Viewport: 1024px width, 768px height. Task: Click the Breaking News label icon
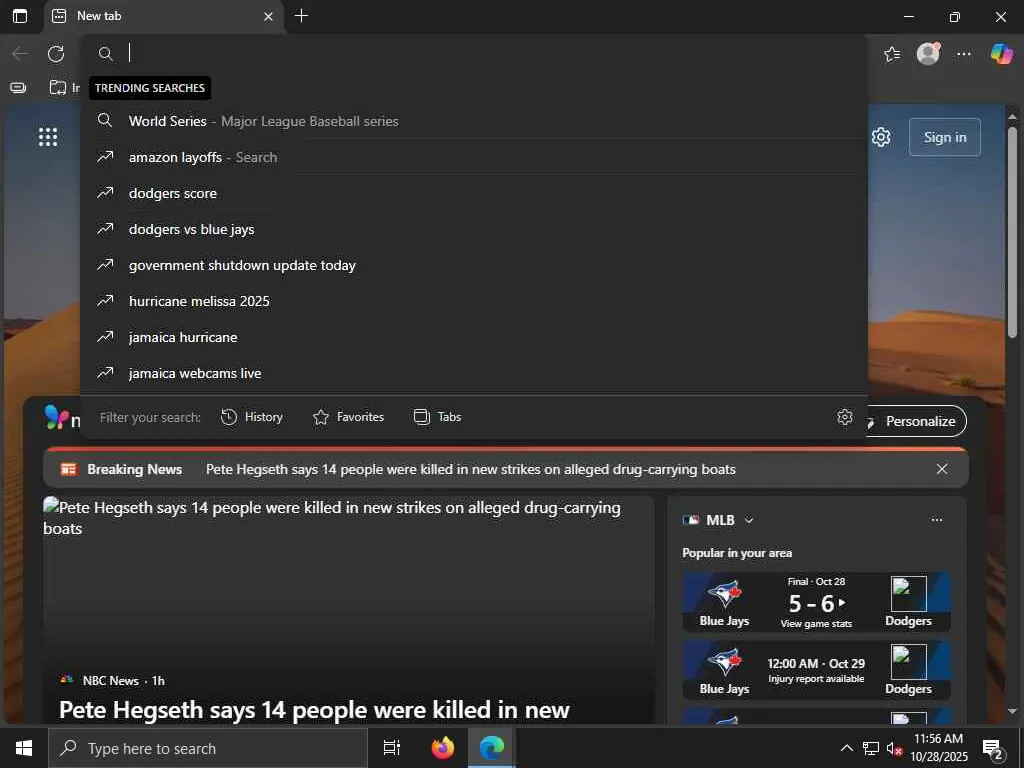(x=69, y=469)
